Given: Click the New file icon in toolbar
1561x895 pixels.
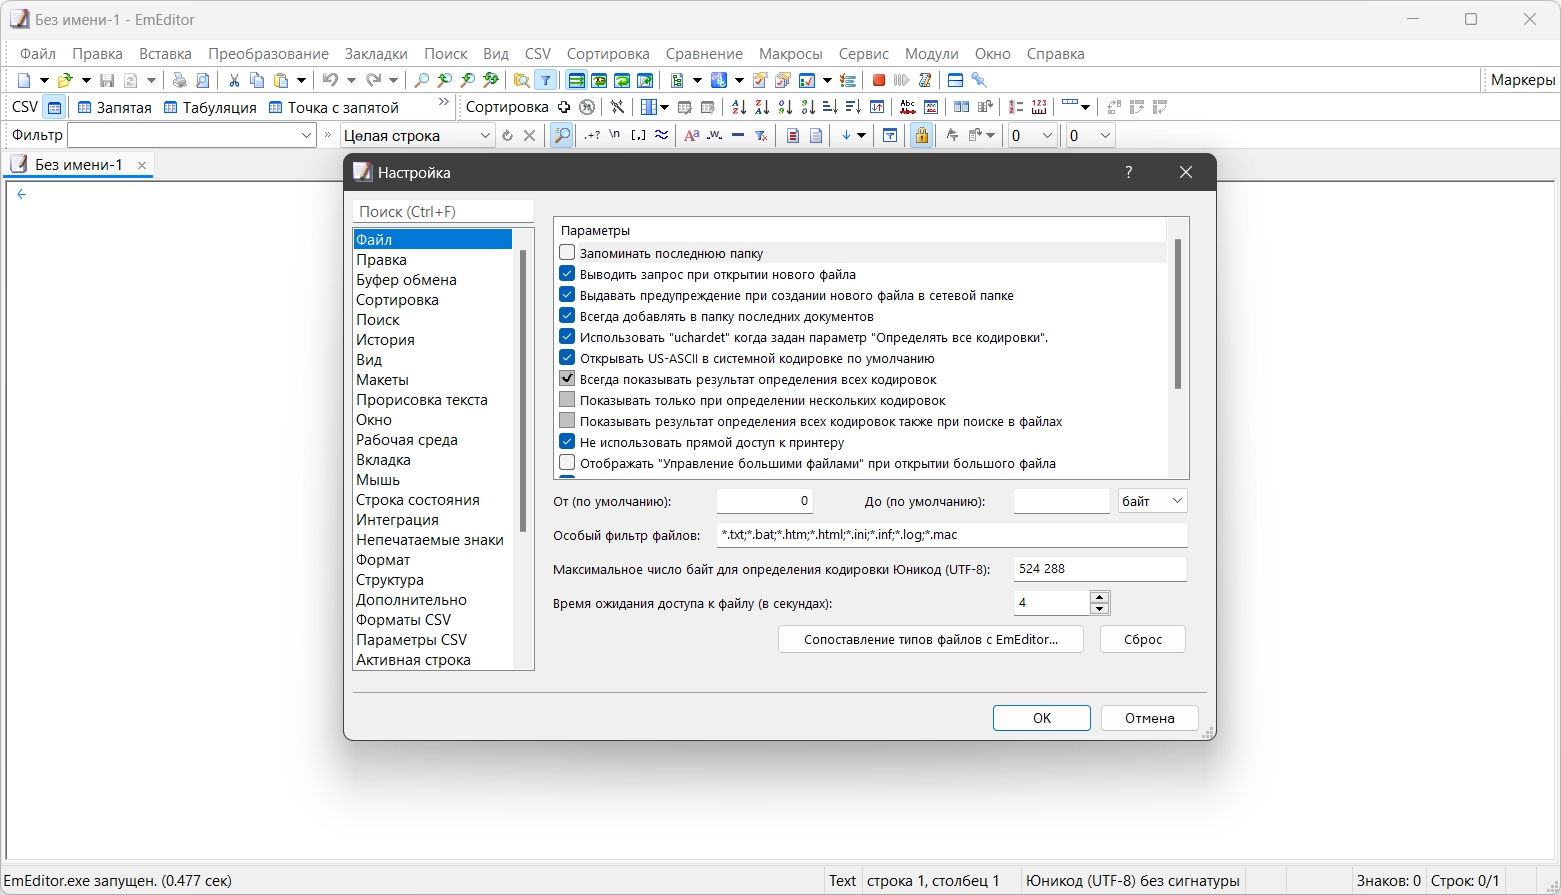Looking at the screenshot, I should (x=24, y=80).
